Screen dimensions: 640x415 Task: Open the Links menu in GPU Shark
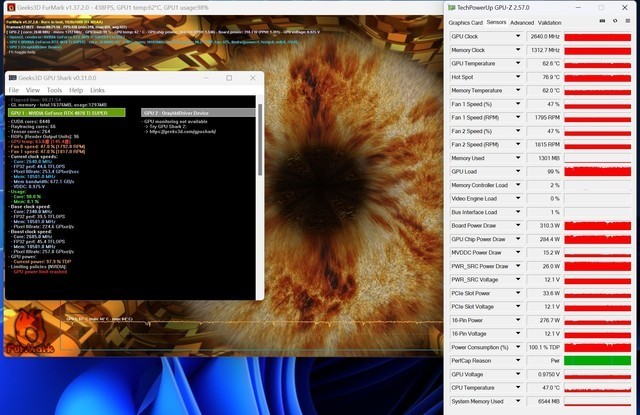click(98, 90)
